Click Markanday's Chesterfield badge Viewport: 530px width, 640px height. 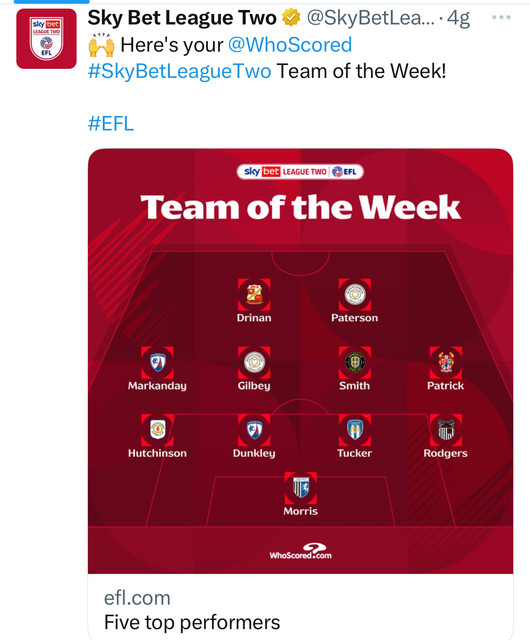(157, 362)
